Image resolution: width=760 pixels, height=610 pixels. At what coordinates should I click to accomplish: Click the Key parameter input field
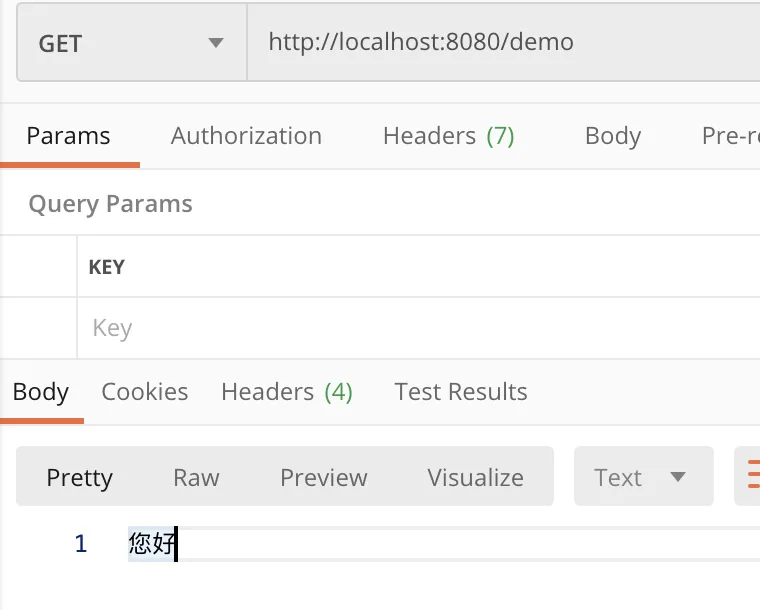coord(400,328)
